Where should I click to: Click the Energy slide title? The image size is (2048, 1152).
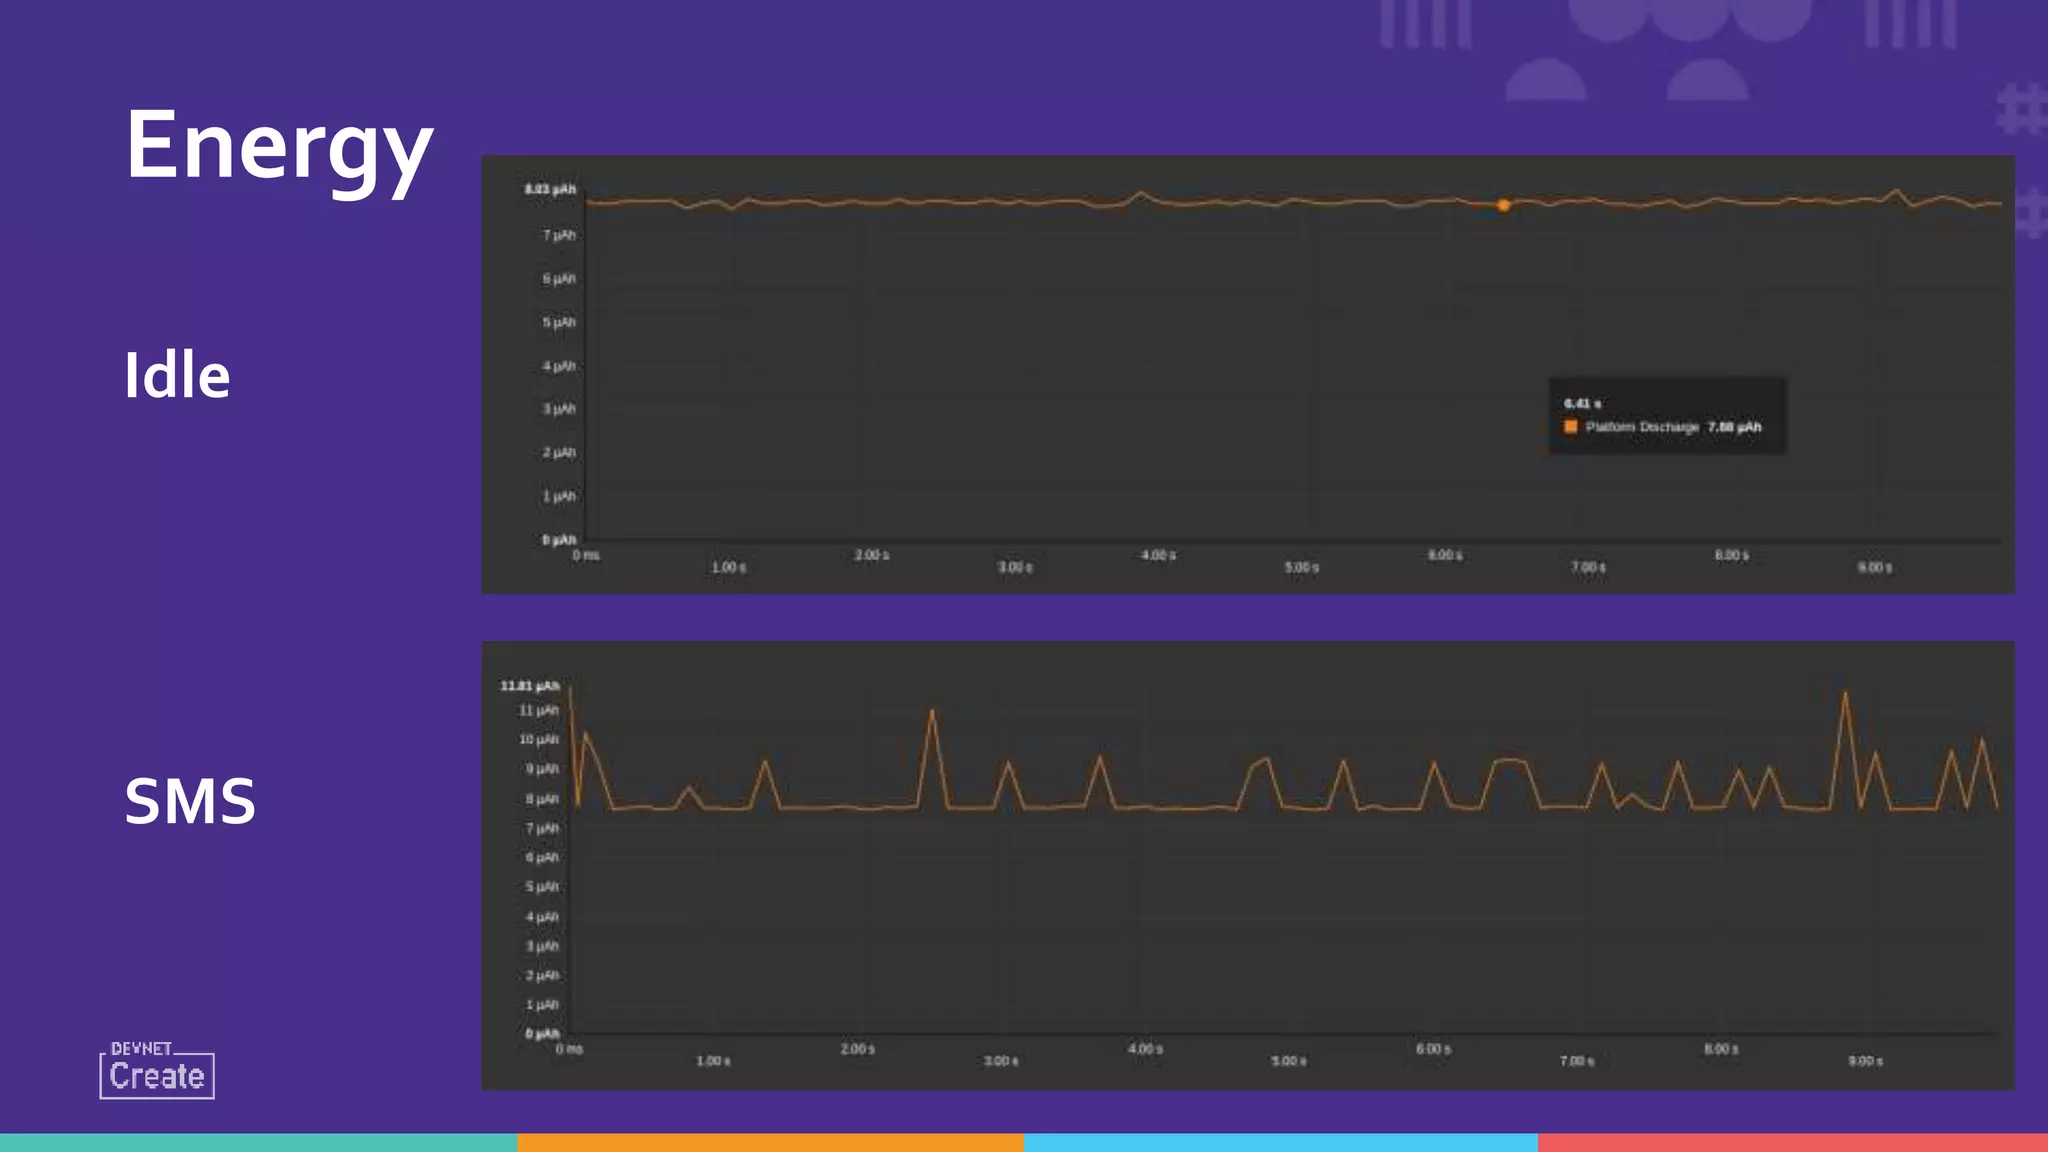278,147
